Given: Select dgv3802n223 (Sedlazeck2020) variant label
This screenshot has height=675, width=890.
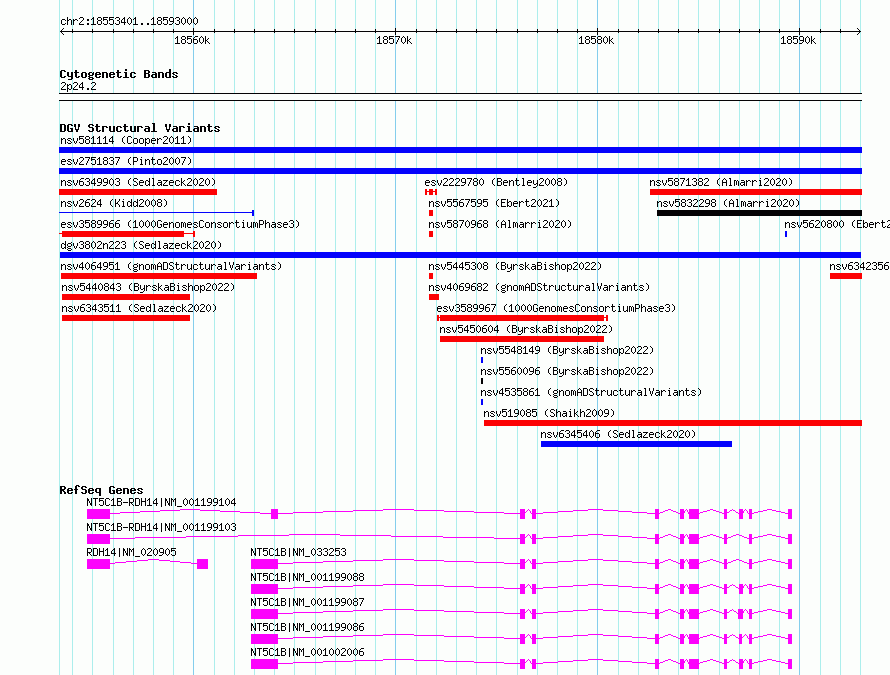Looking at the screenshot, I should point(141,245).
